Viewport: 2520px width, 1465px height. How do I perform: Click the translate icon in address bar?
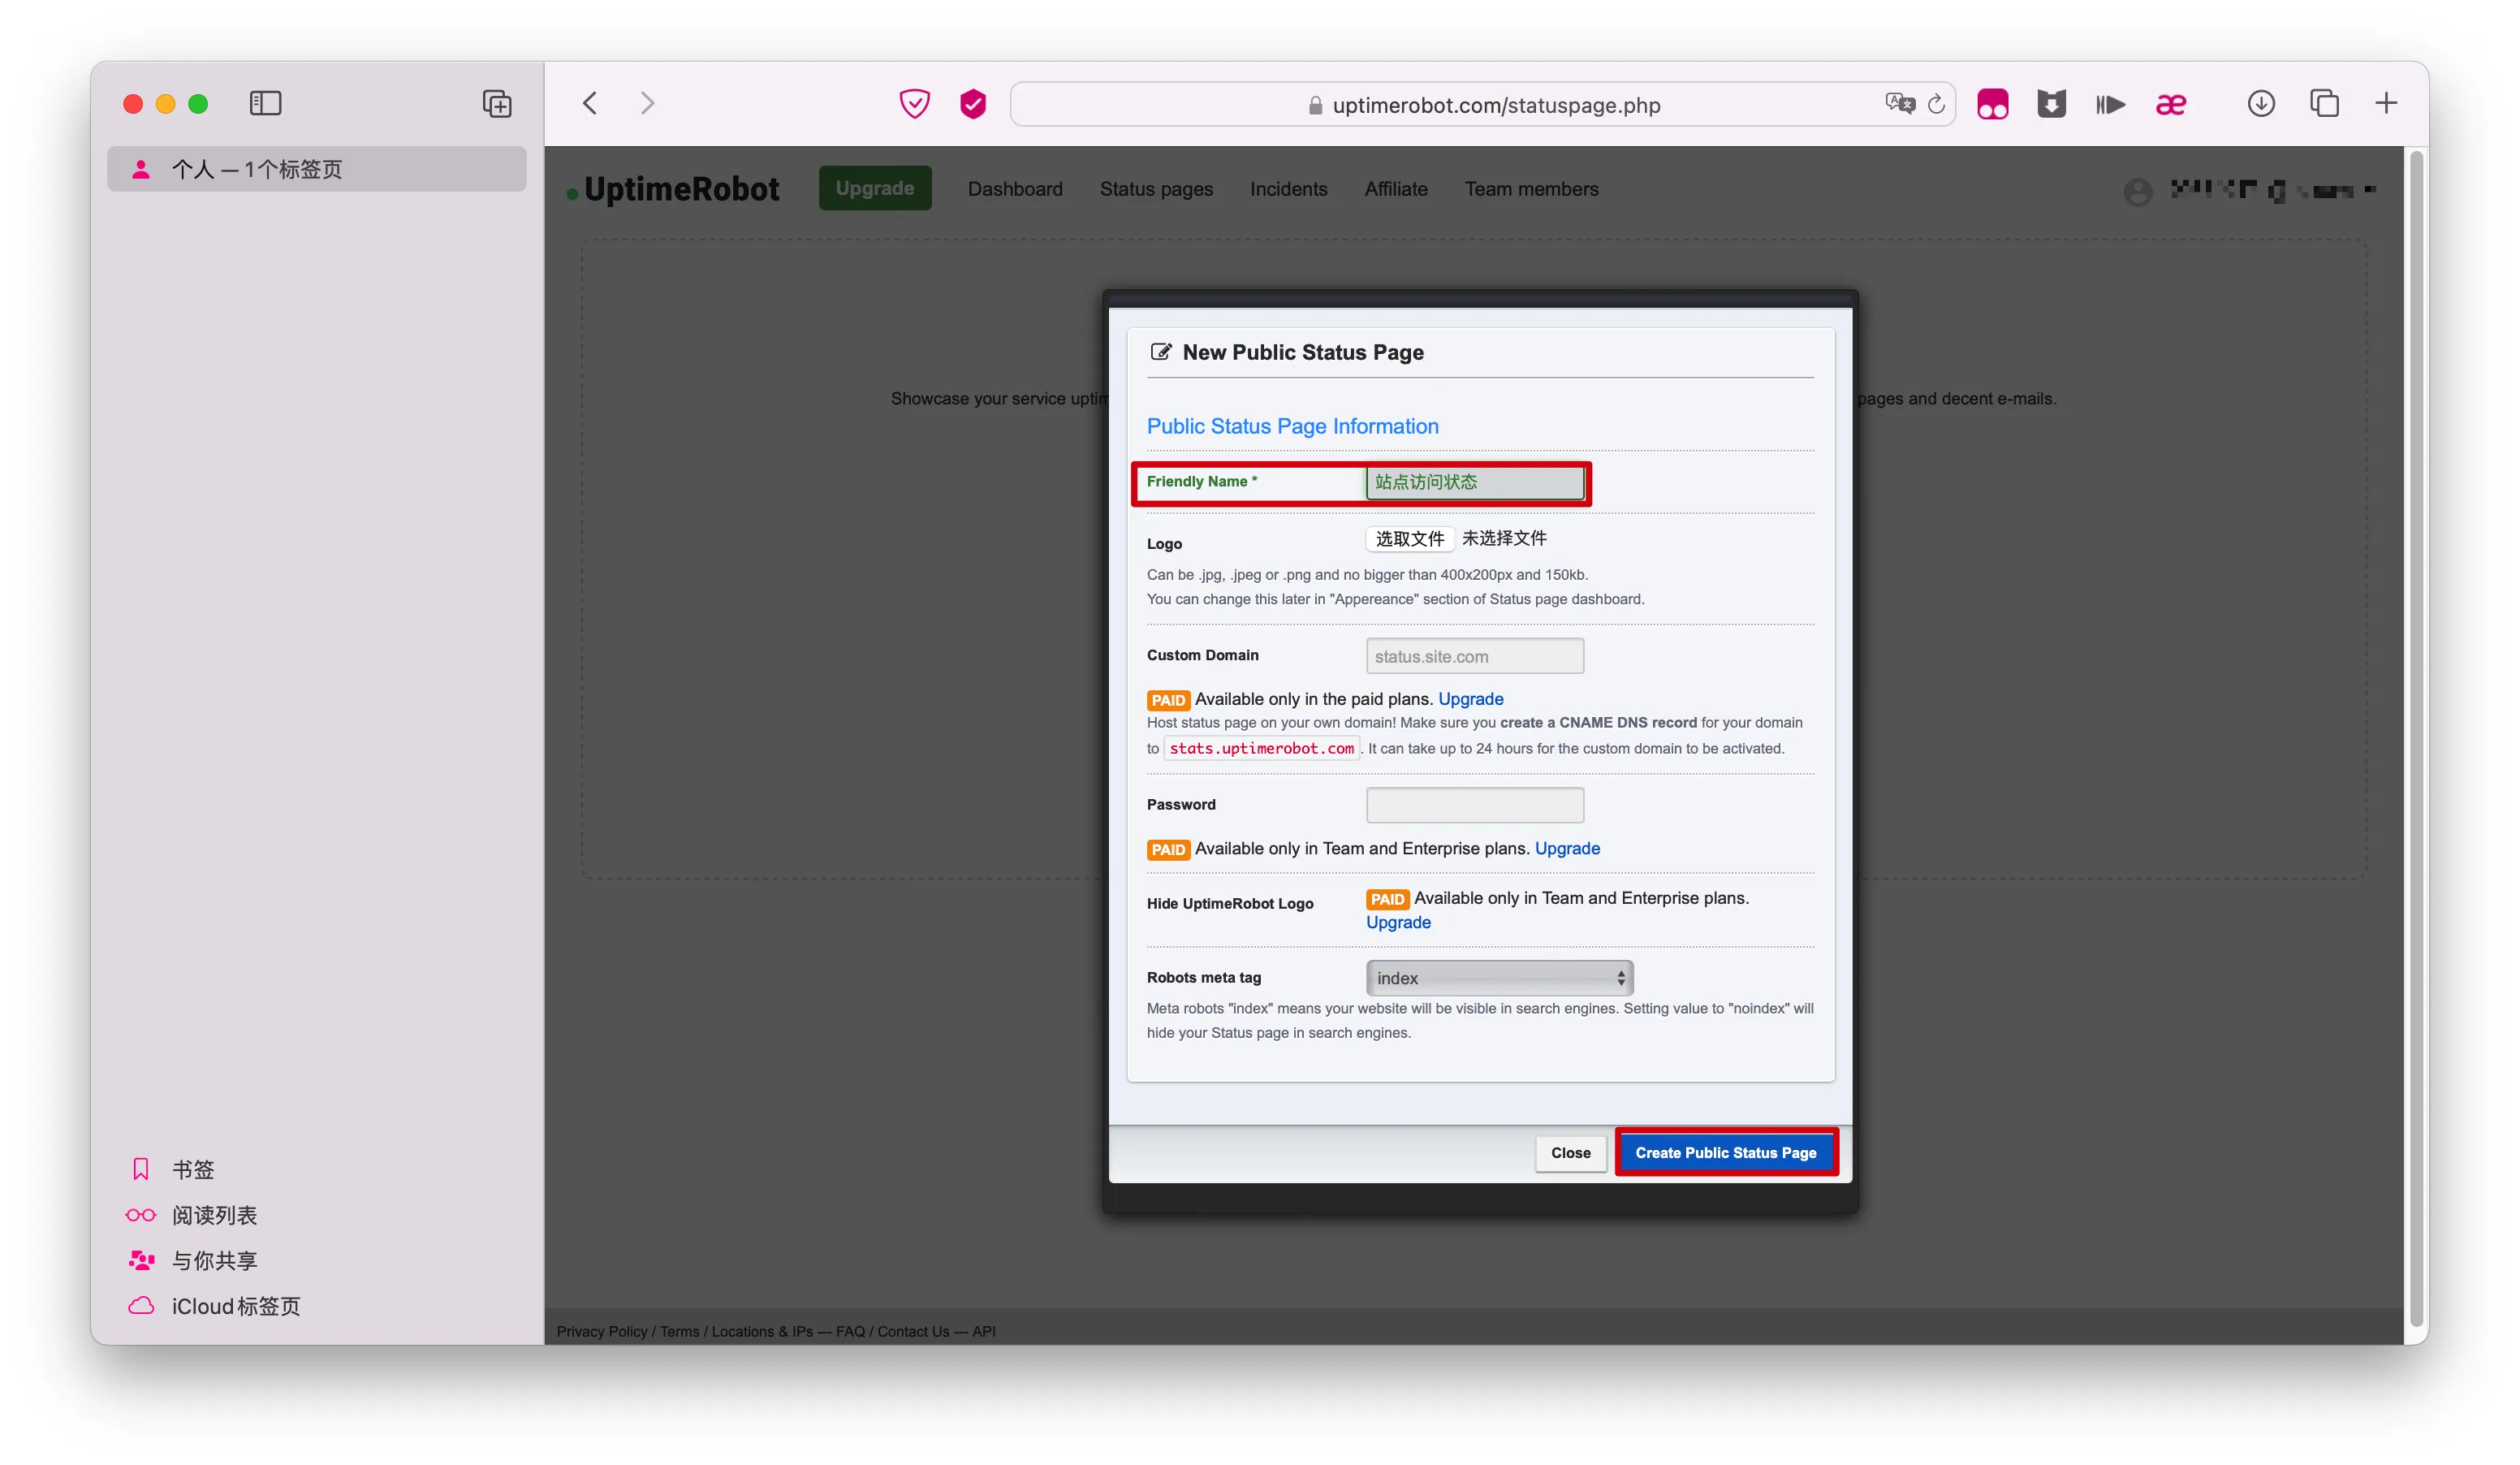pos(1899,104)
